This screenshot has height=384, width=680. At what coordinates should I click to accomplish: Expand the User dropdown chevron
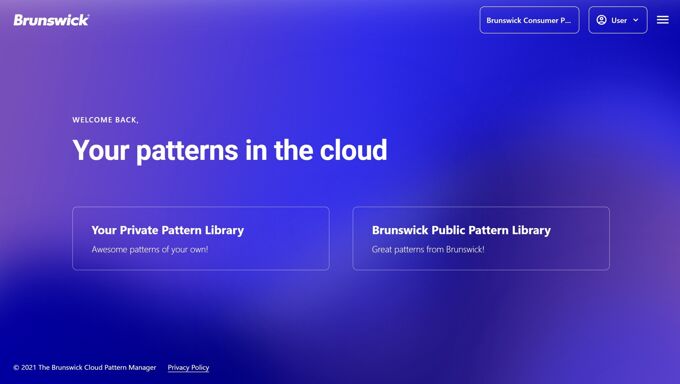point(635,20)
